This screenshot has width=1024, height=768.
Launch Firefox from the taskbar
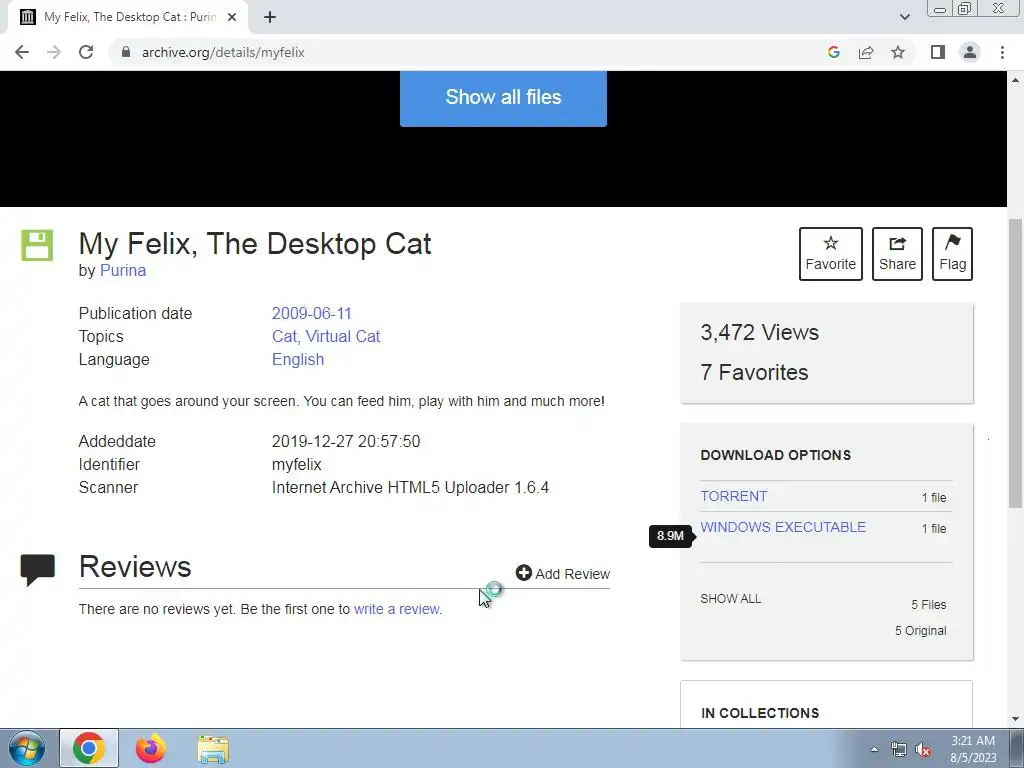point(151,748)
